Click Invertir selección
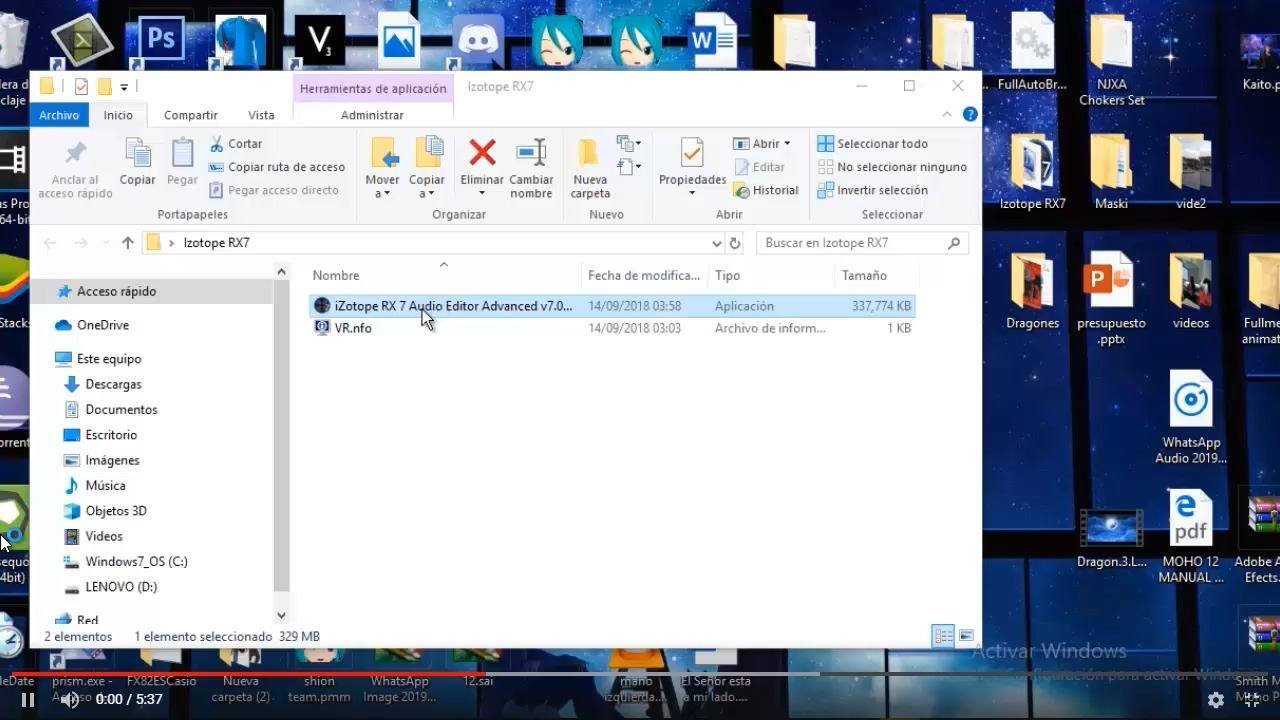Image resolution: width=1280 pixels, height=720 pixels. click(x=873, y=190)
